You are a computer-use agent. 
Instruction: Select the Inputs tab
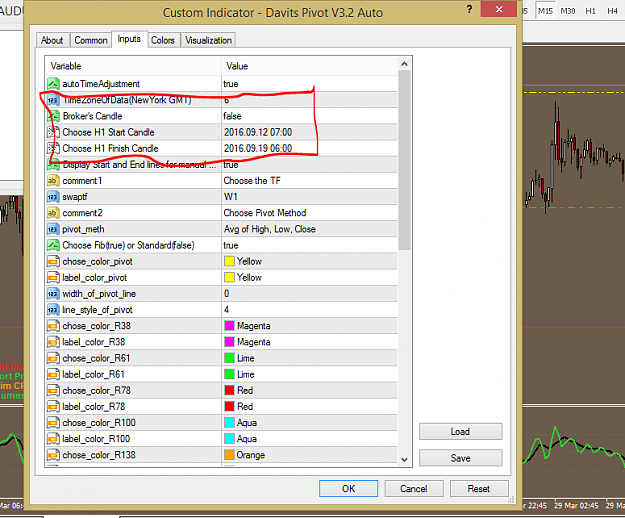(129, 39)
